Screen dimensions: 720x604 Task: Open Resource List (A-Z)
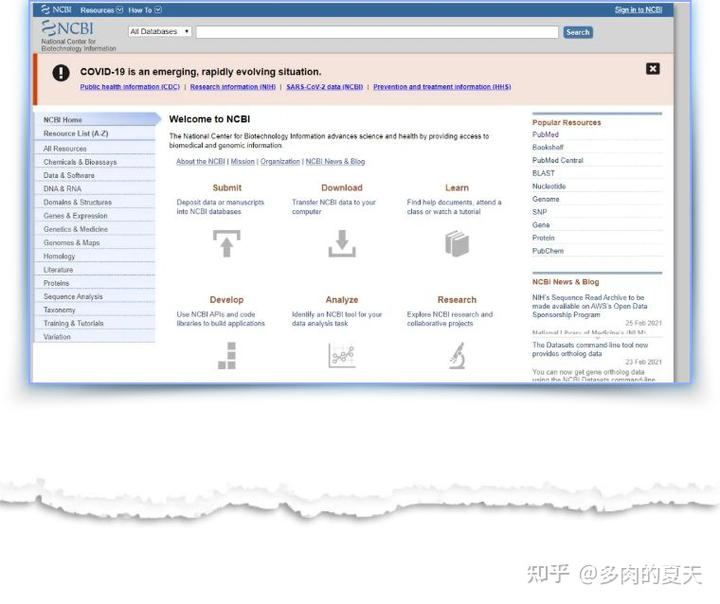(x=95, y=134)
